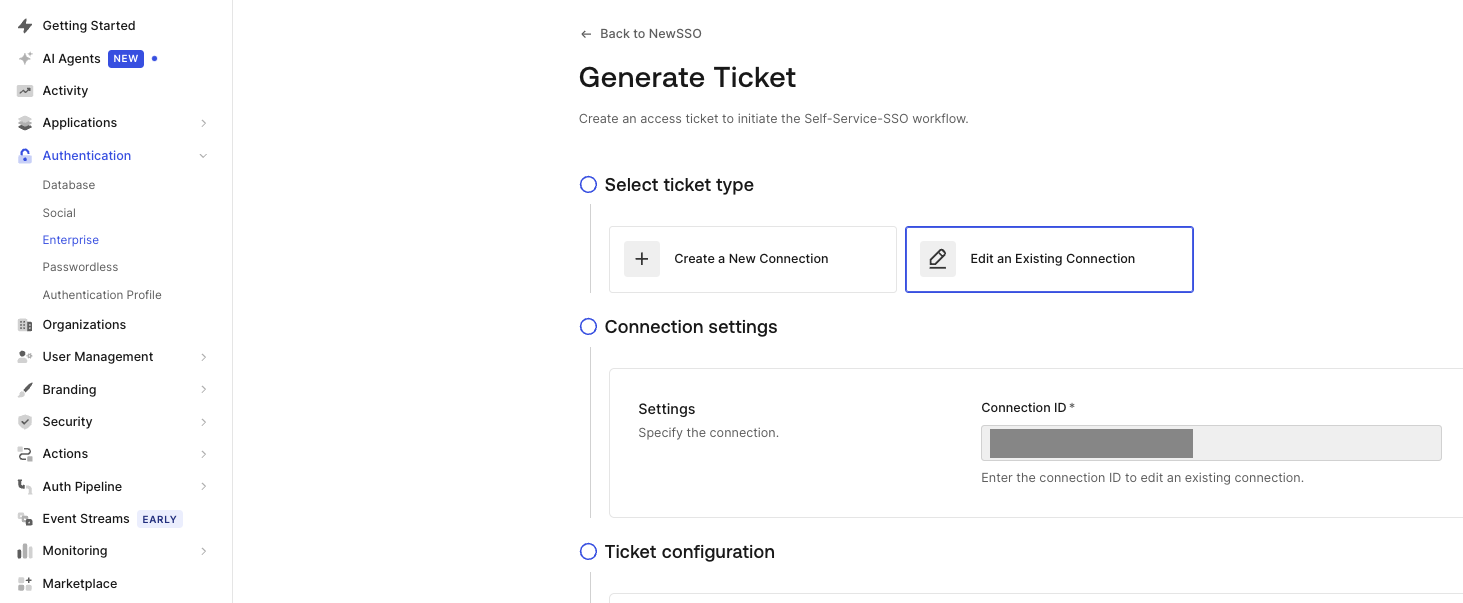
Task: Click the Settings section label
Action: click(667, 409)
